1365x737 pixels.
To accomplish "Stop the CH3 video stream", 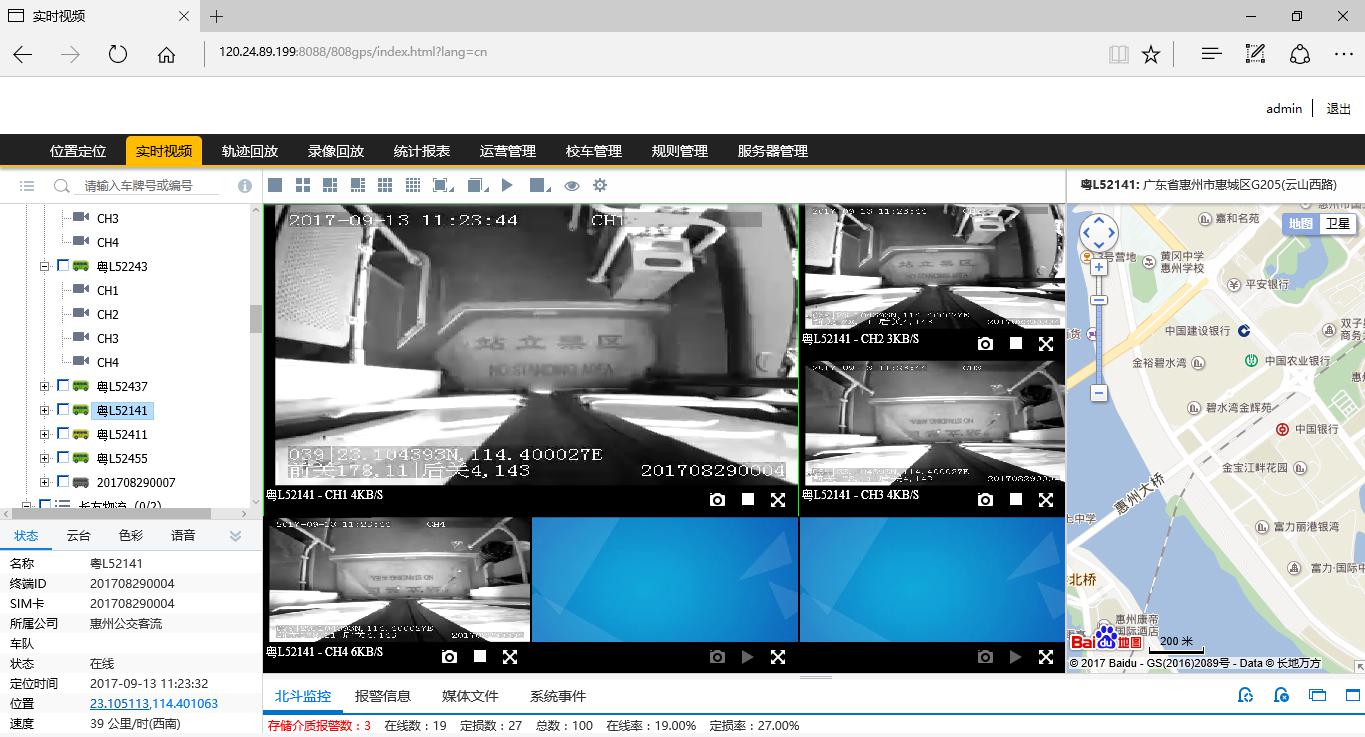I will pos(1016,500).
